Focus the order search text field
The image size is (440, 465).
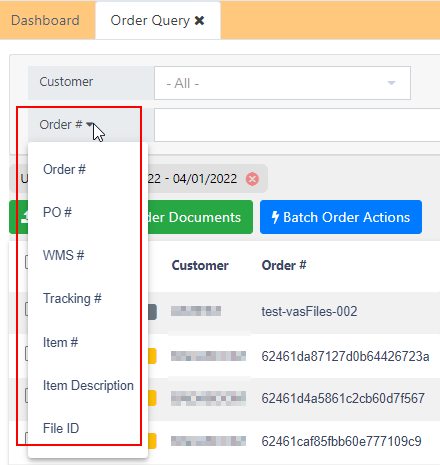coord(297,125)
